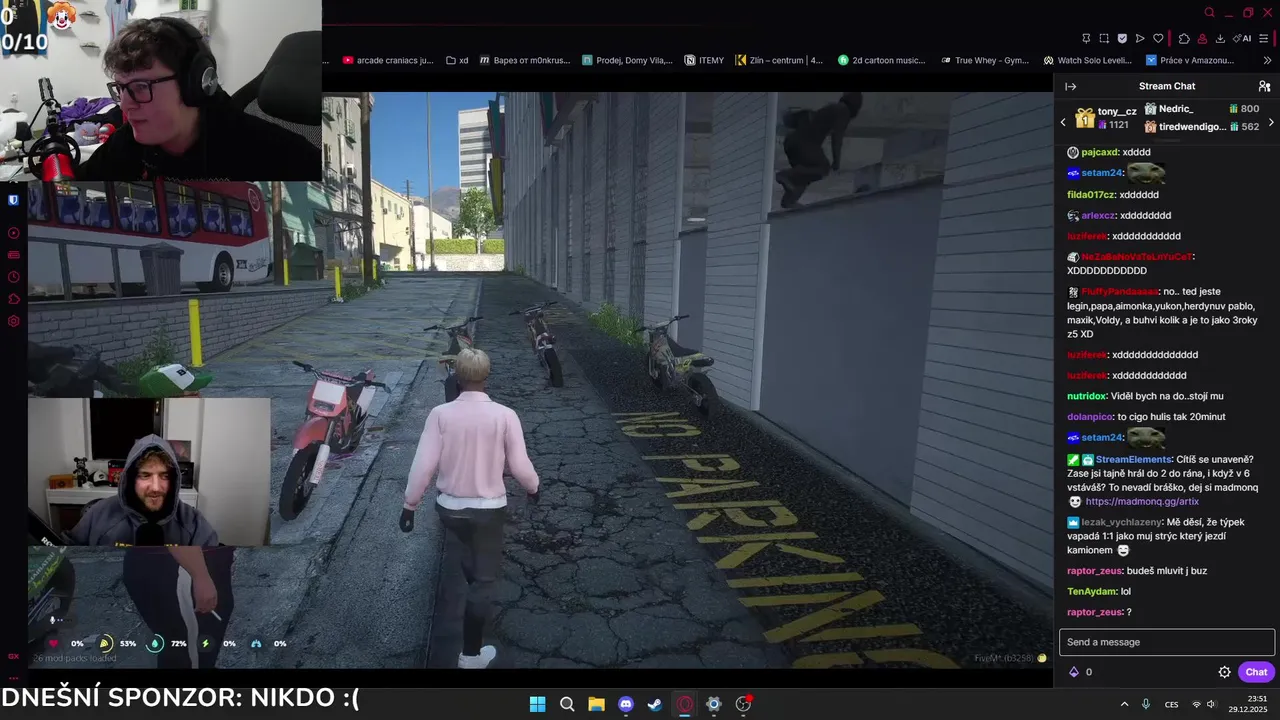Add page to bookmarks with the heart icon

1158,38
